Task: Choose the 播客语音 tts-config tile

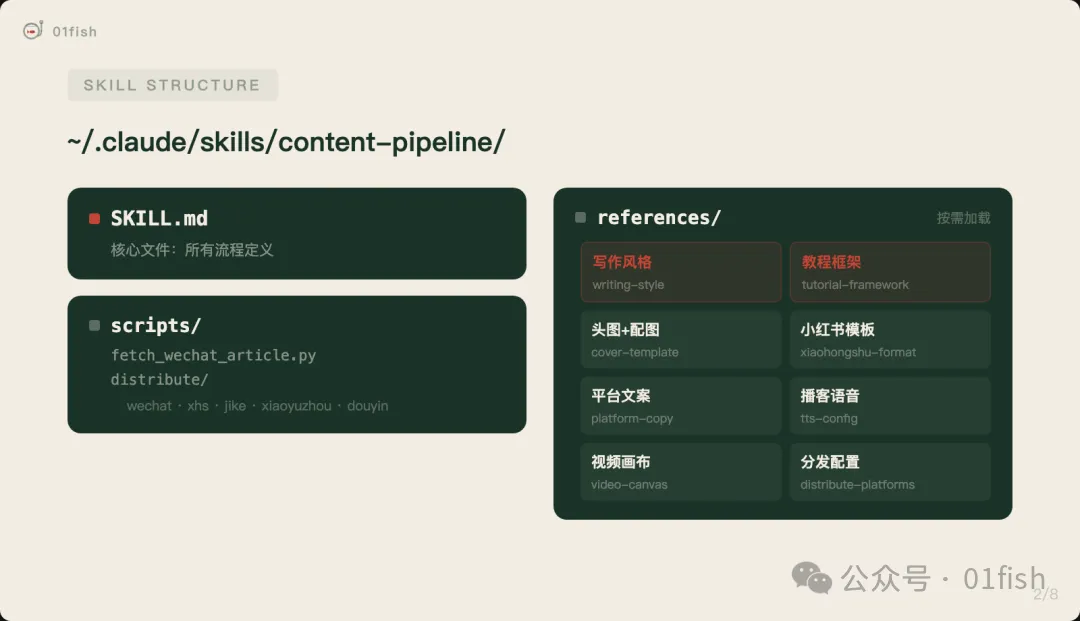Action: click(x=890, y=405)
